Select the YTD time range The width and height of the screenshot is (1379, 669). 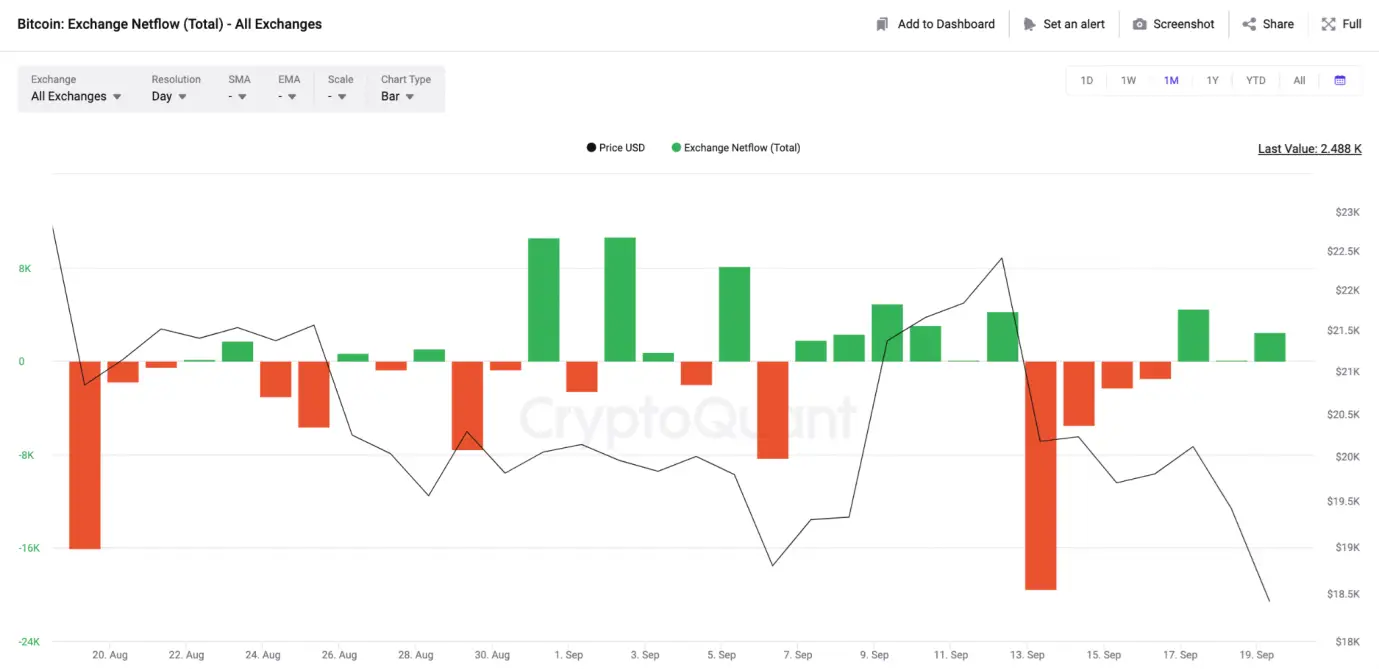click(1255, 80)
